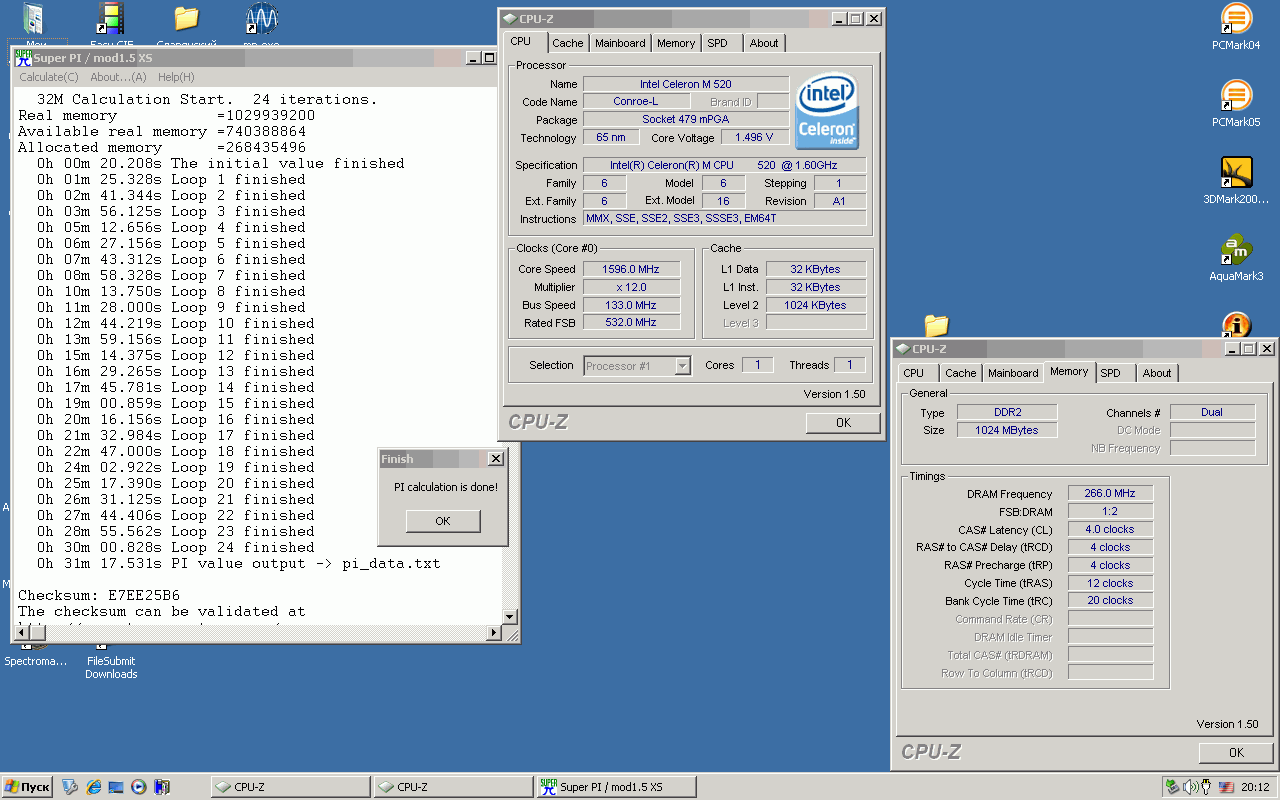
Task: Click the memory Type value DDR2
Action: pos(1006,412)
